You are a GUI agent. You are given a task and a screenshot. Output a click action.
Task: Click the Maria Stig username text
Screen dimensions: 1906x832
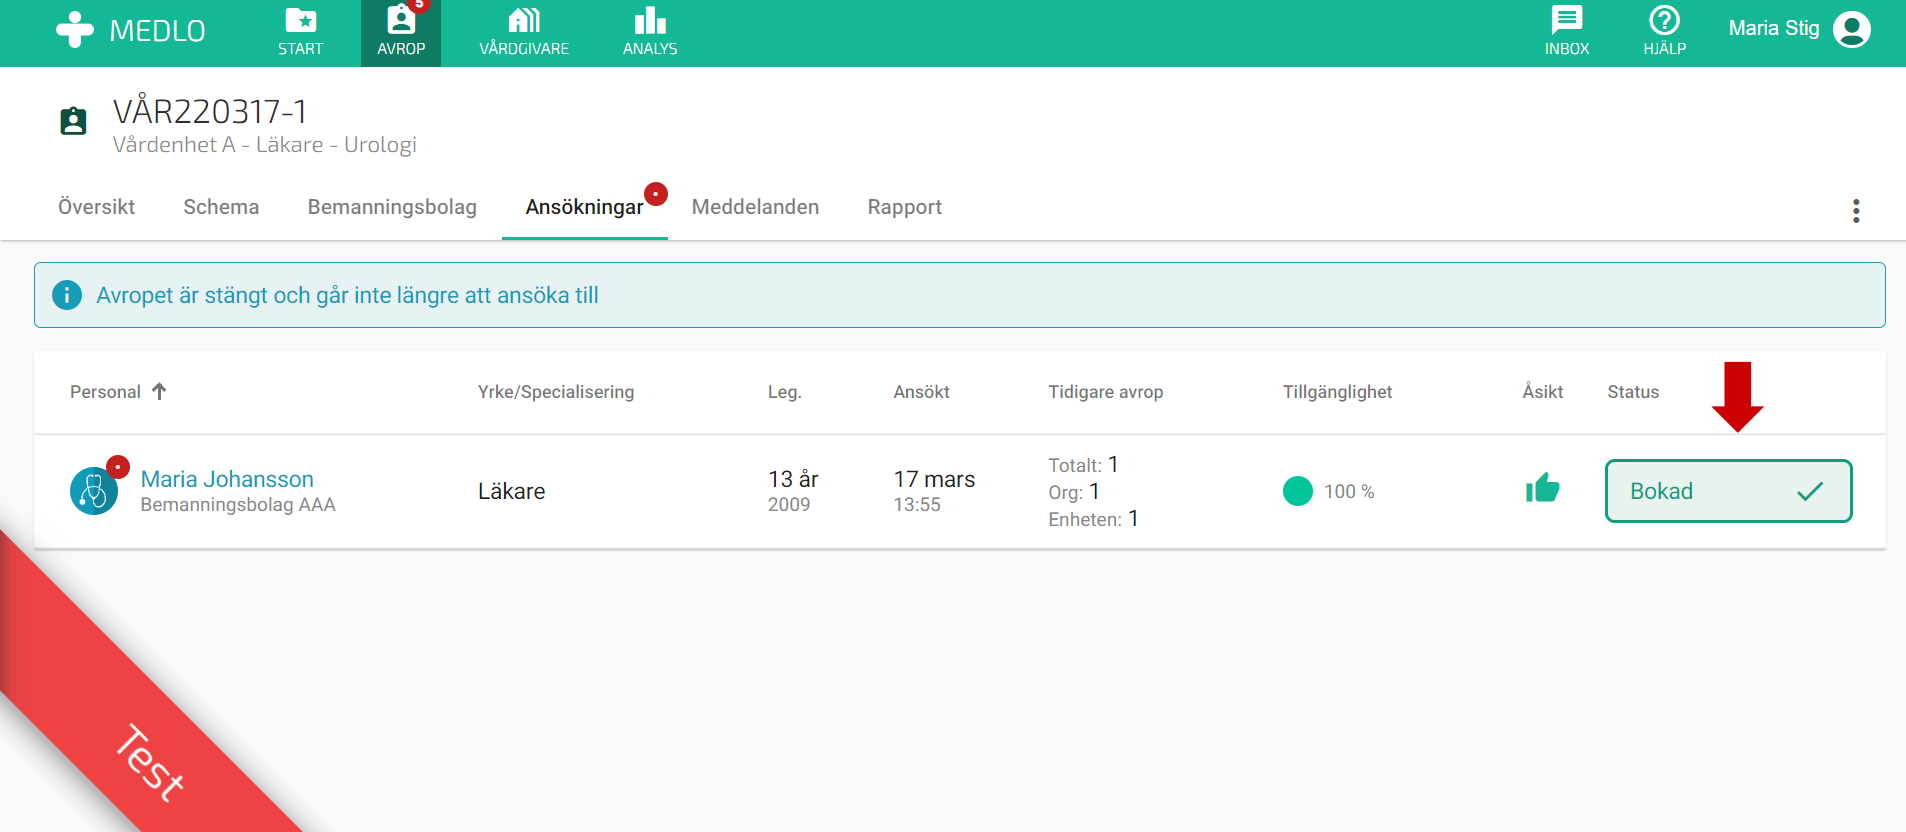tap(1773, 28)
